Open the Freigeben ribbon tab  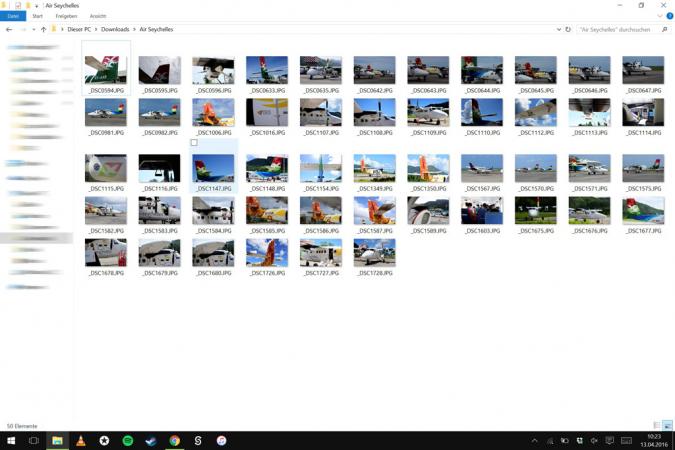[66, 16]
